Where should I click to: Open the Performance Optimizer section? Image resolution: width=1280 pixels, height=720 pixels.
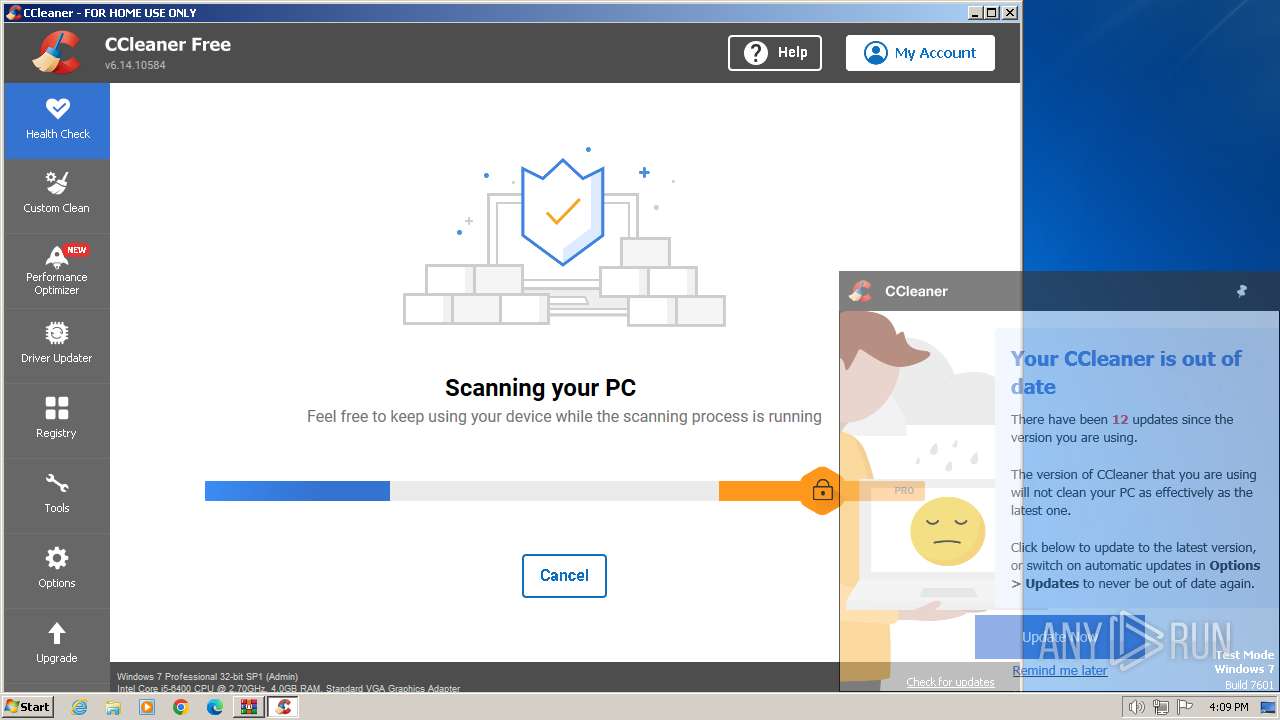coord(57,271)
